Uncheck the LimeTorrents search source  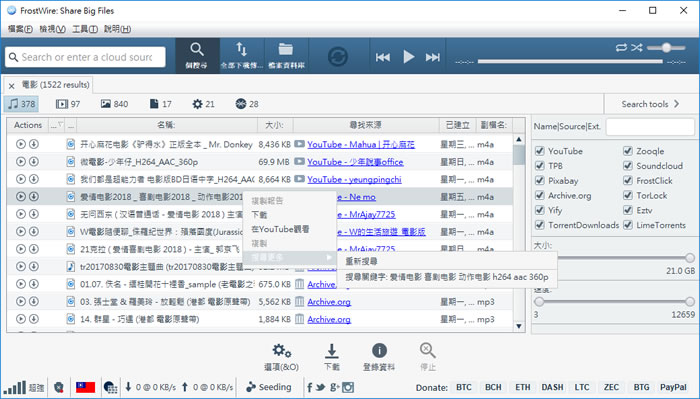[x=628, y=225]
